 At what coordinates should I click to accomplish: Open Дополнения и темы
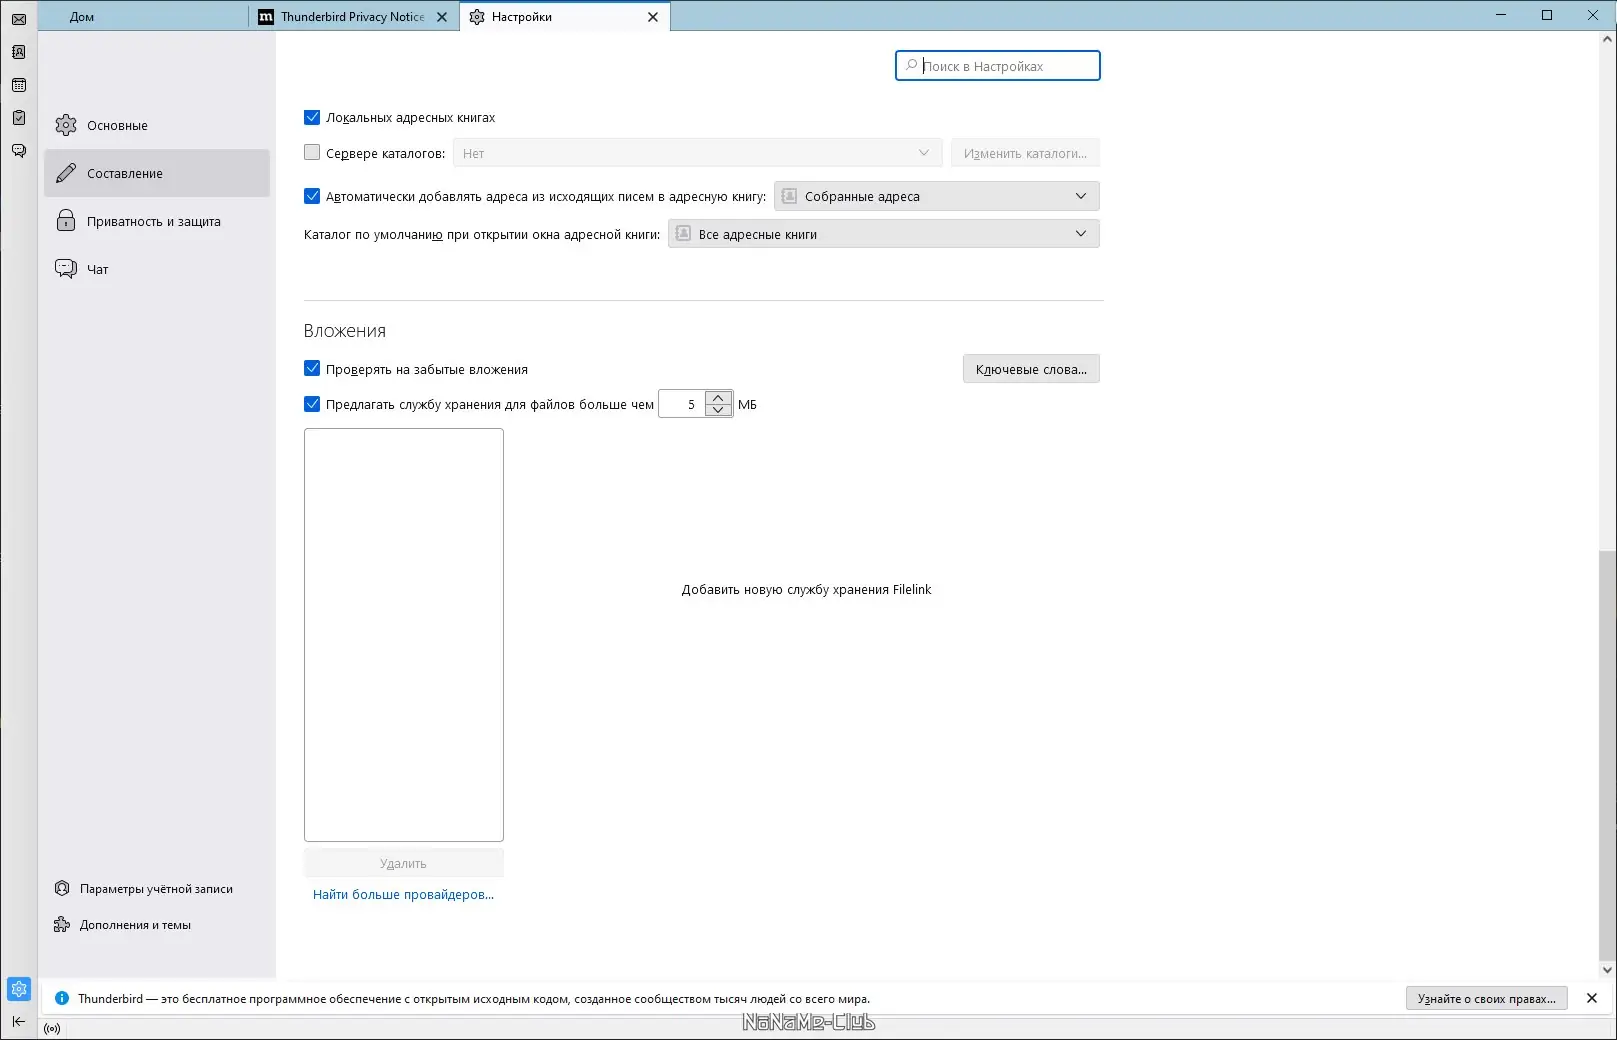(123, 925)
